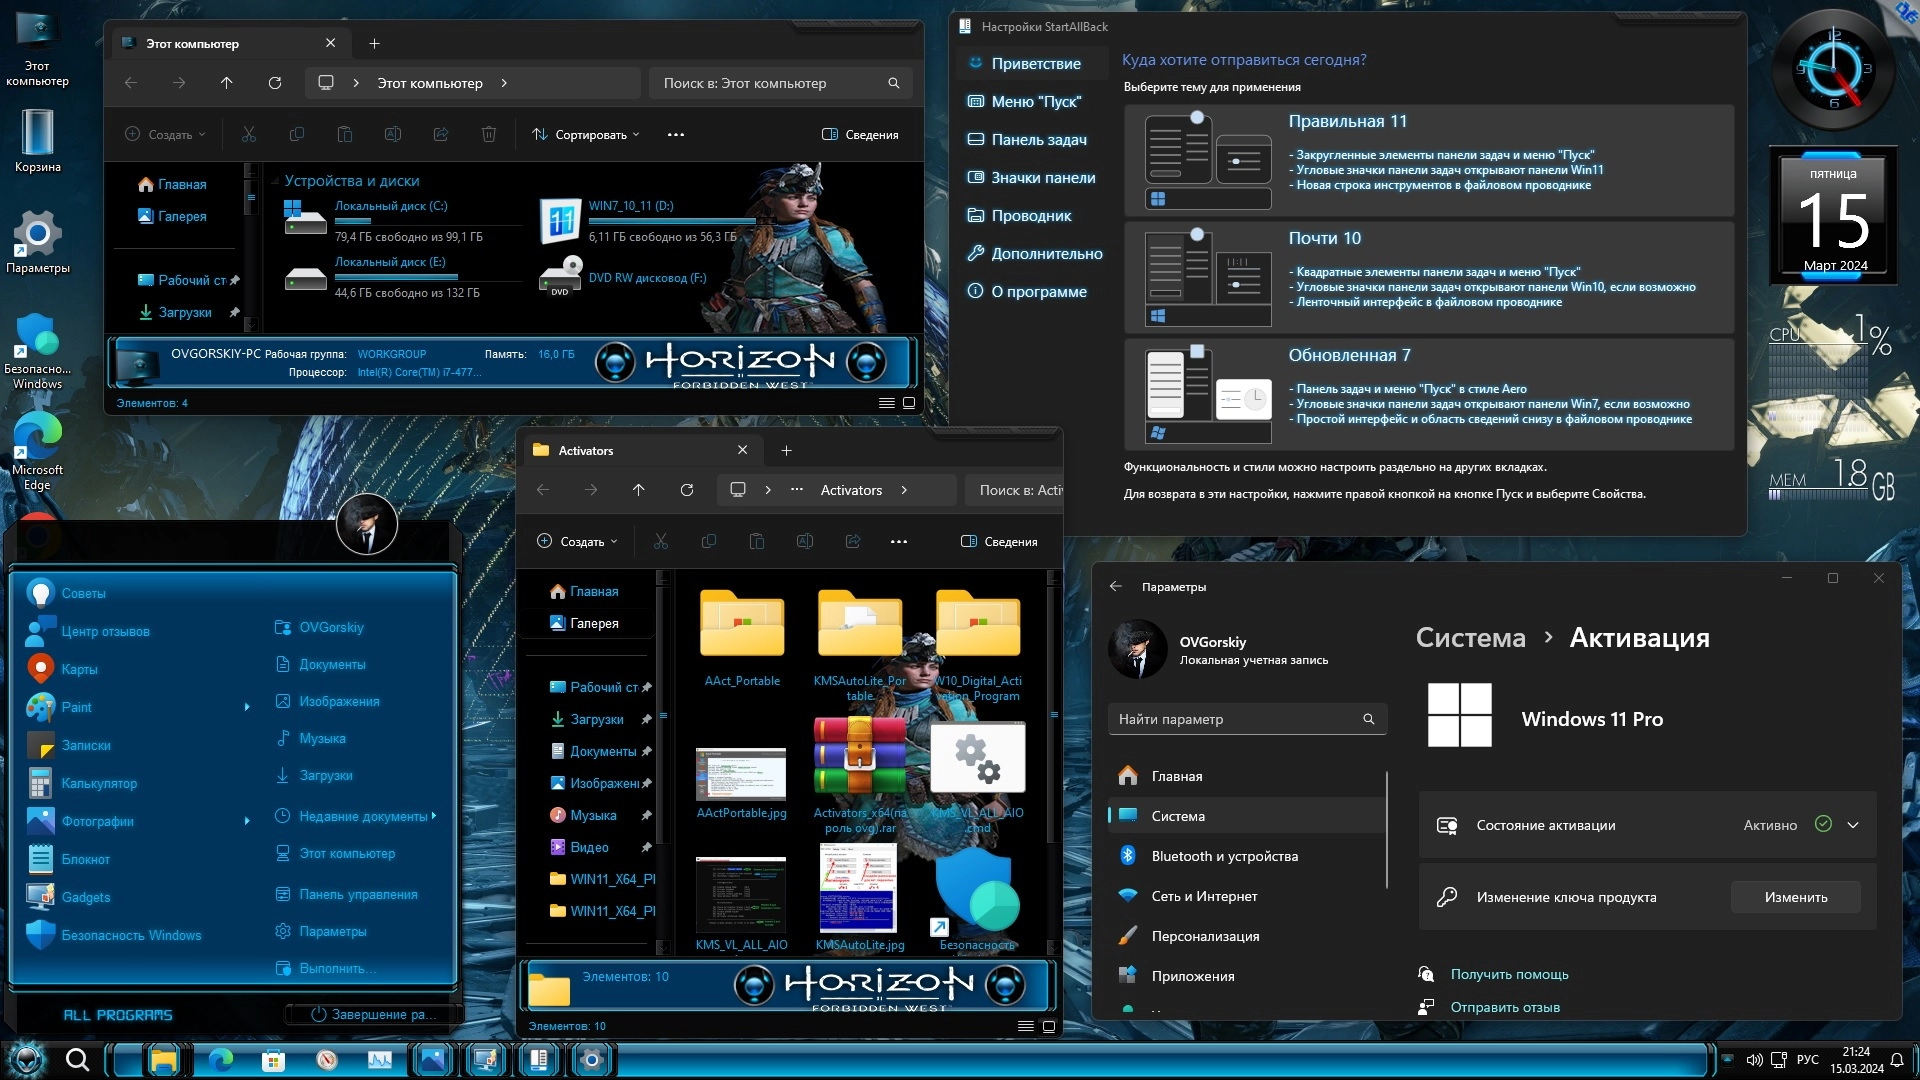This screenshot has height=1080, width=1920.
Task: Expand the Состояние активации chevron
Action: [1853, 825]
